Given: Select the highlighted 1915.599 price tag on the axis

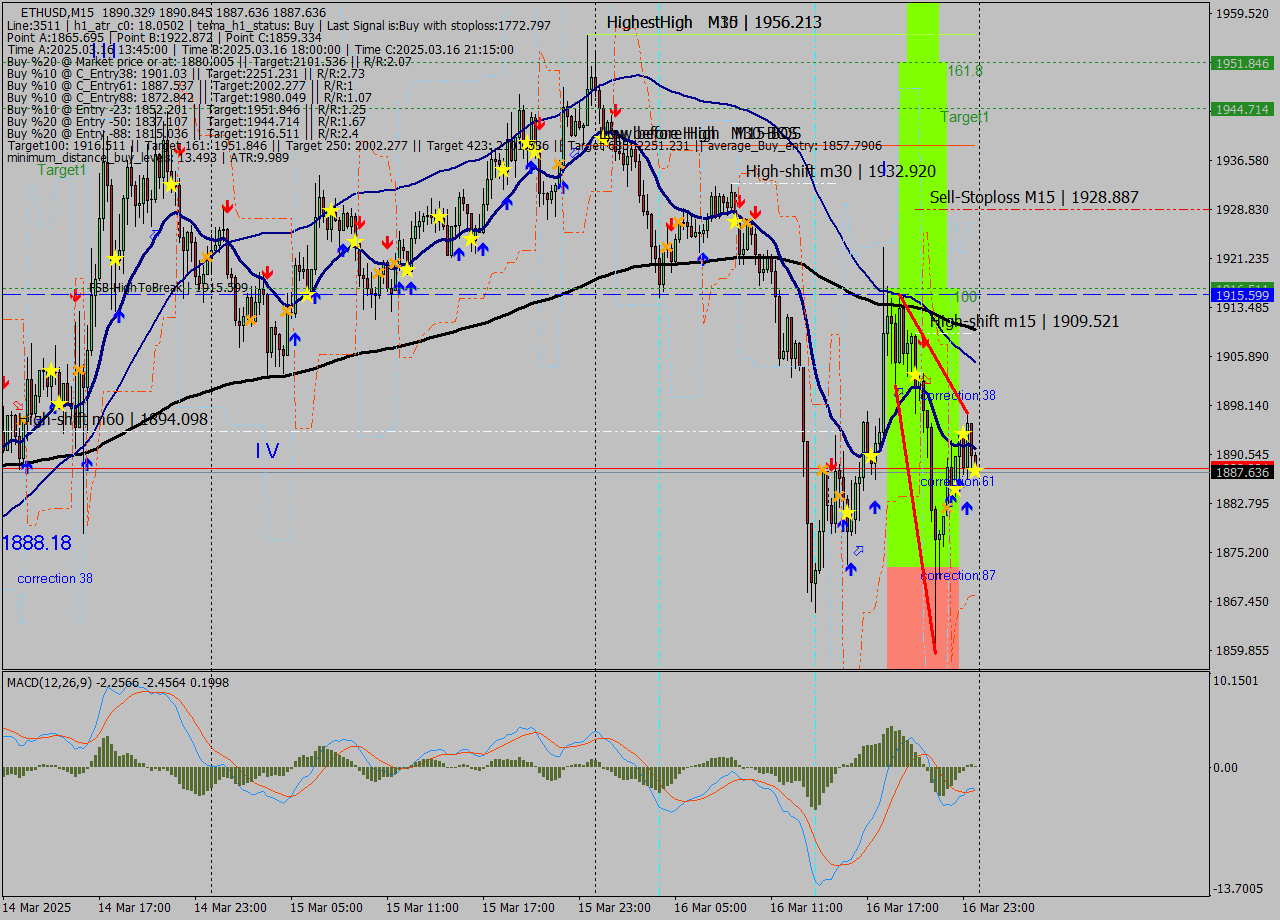Looking at the screenshot, I should click(1240, 295).
